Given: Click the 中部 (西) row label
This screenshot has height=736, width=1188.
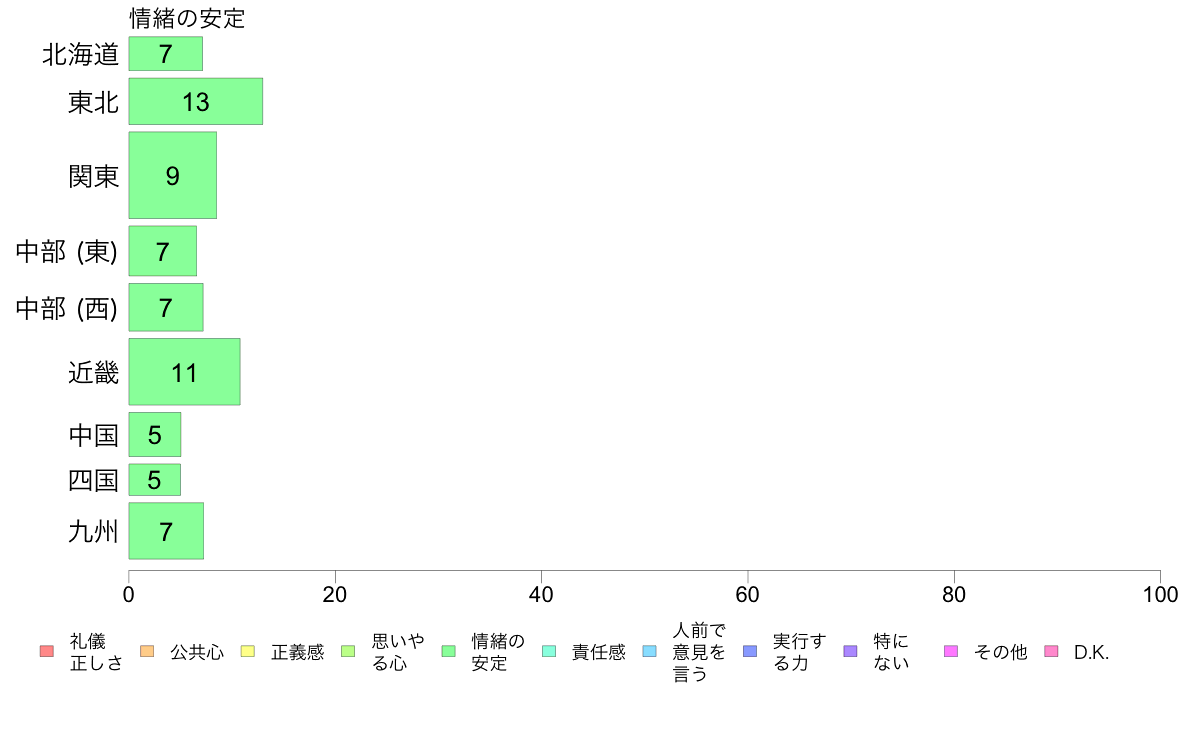Looking at the screenshot, I should click(67, 308).
